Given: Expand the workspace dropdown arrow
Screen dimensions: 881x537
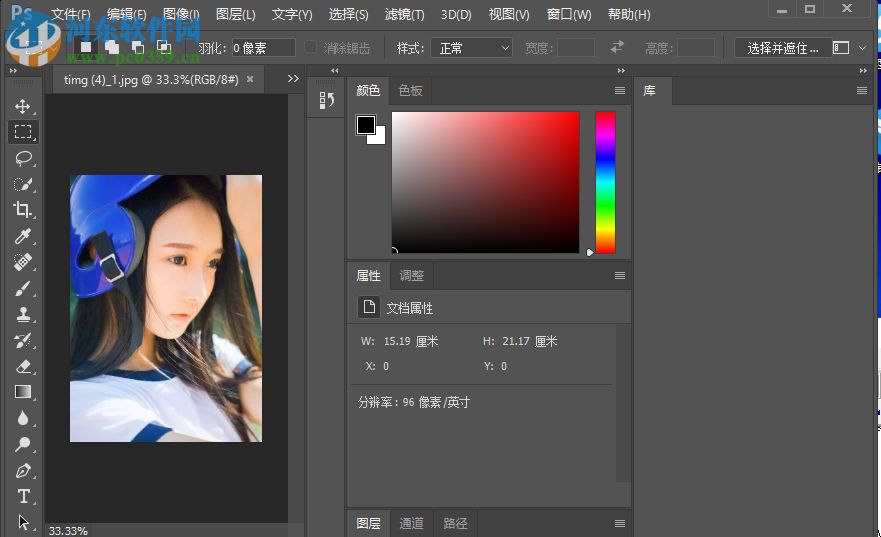Looking at the screenshot, I should point(862,48).
